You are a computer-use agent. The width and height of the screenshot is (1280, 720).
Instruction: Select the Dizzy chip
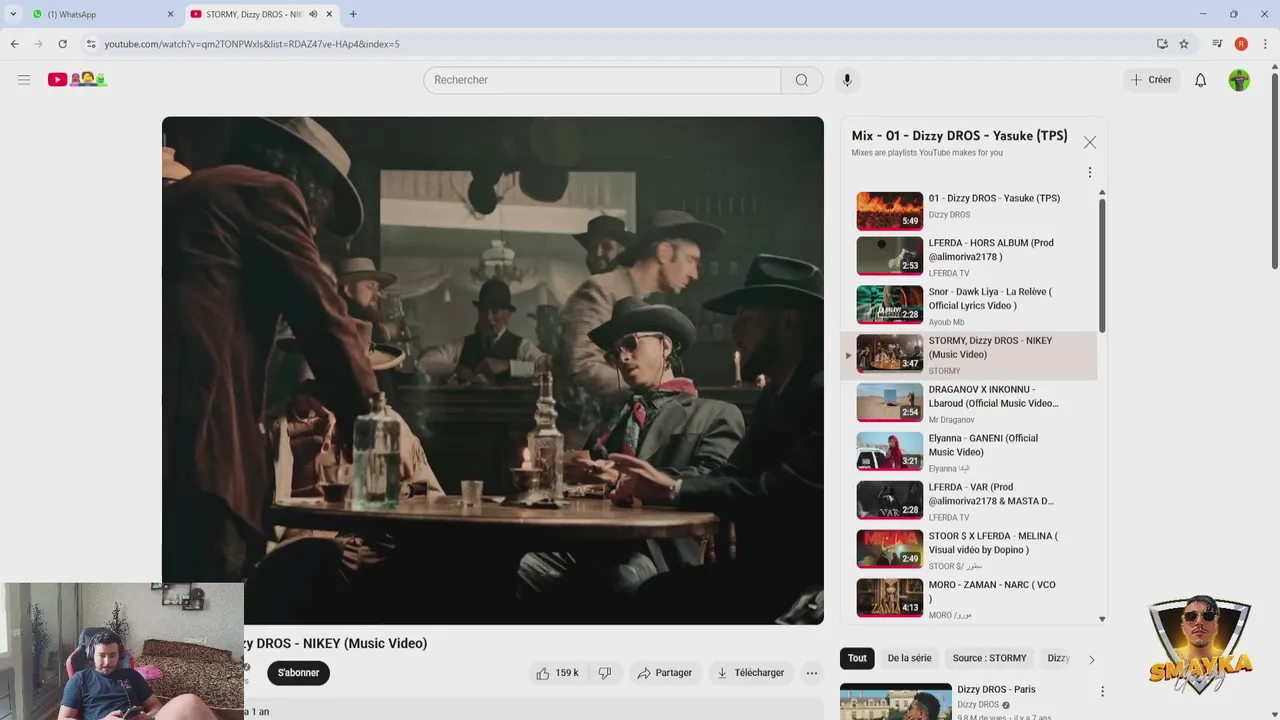point(1058,658)
